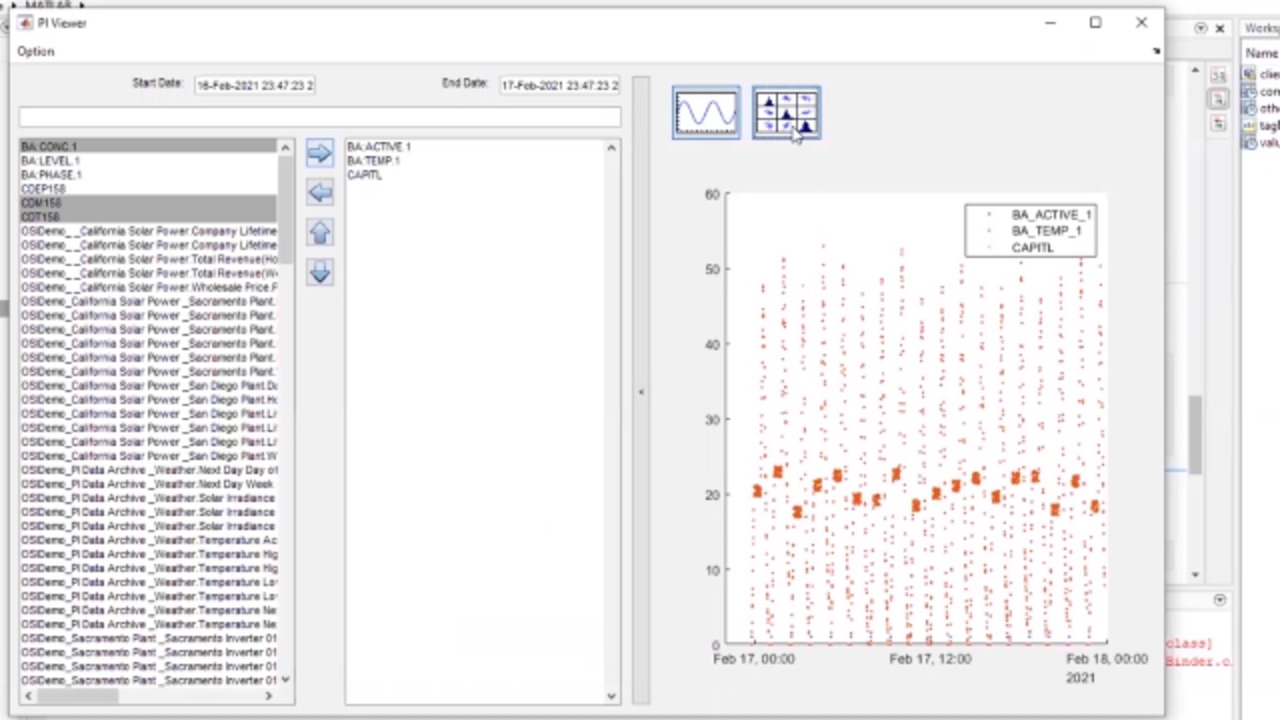Click the upward triangle in the right toolbar strip
This screenshot has width=1280, height=720.
(x=1195, y=71)
